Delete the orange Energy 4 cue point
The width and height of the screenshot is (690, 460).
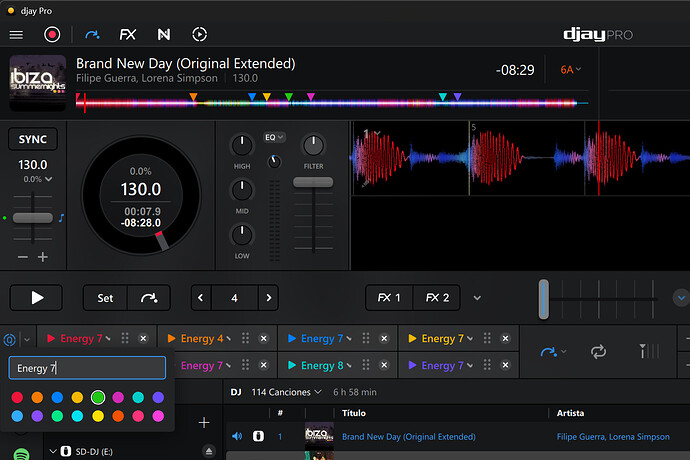point(264,339)
